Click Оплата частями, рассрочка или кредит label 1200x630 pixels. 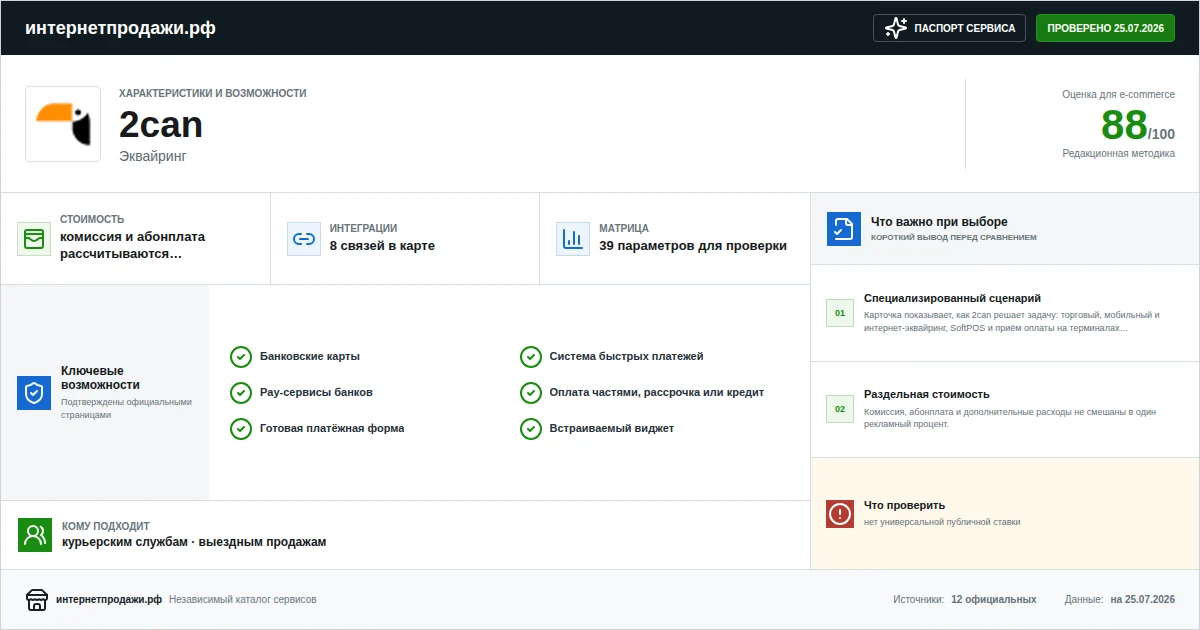coord(657,393)
